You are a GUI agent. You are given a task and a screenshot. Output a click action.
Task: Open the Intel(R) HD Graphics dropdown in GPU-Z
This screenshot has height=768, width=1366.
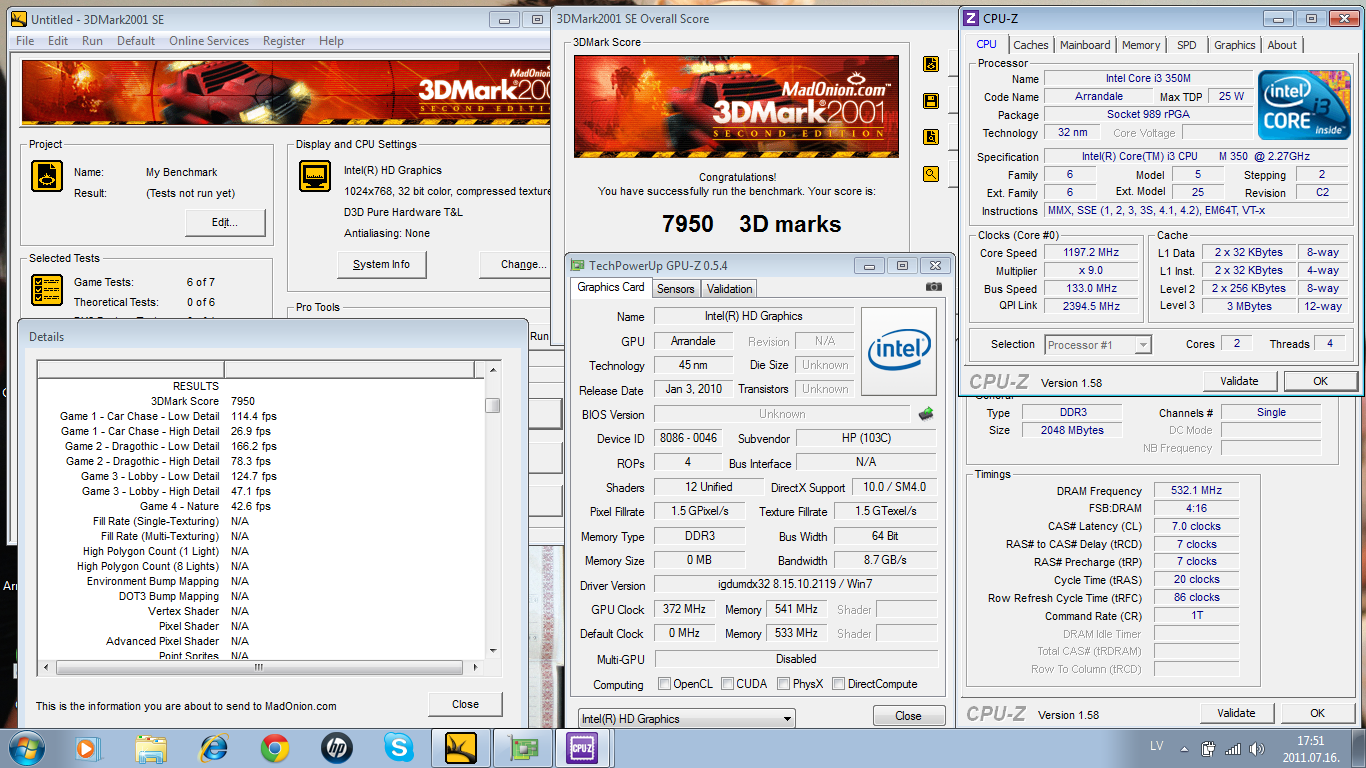coord(687,718)
